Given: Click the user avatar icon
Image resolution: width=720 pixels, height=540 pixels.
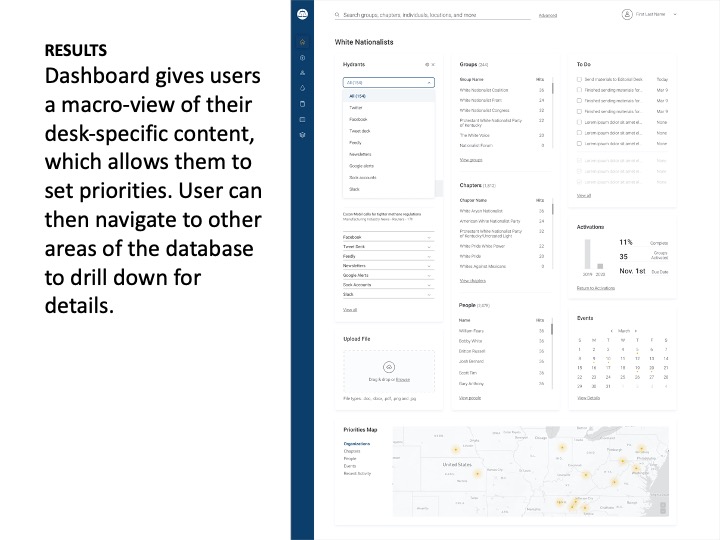Looking at the screenshot, I should click(x=627, y=15).
